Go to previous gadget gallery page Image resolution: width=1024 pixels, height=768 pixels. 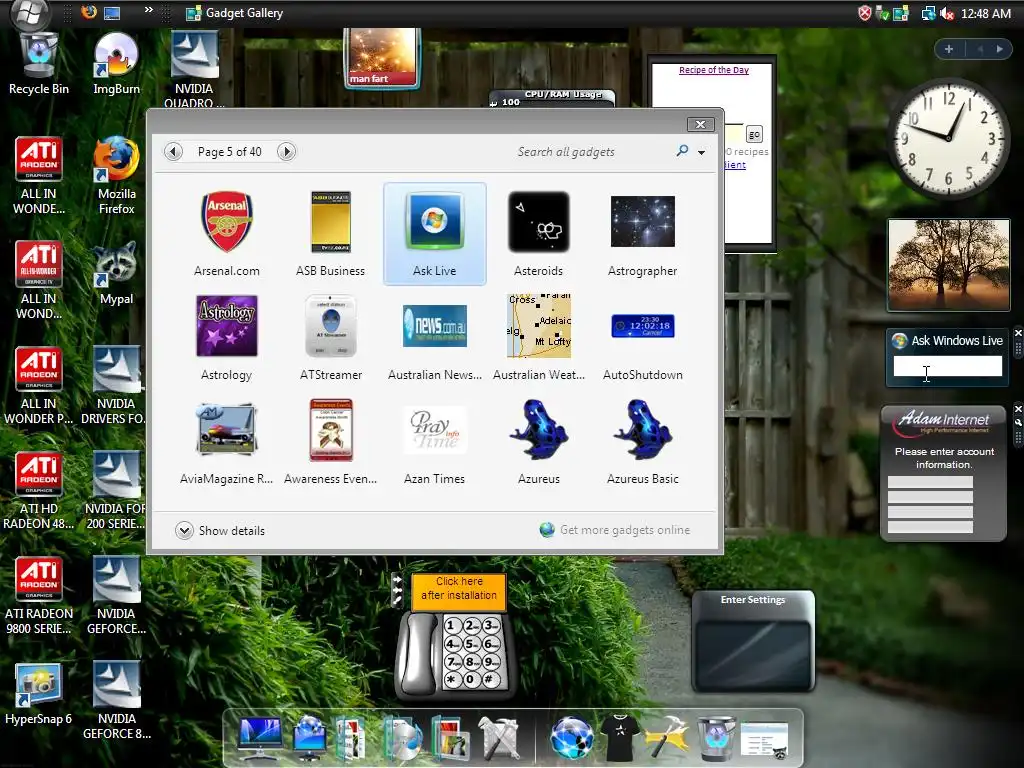[174, 152]
